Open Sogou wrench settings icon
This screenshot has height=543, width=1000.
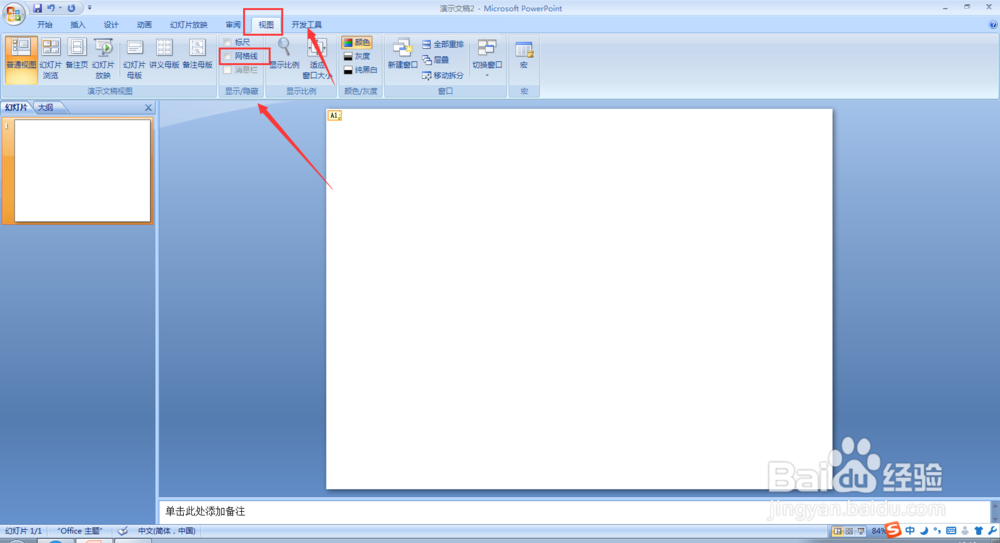[x=992, y=531]
